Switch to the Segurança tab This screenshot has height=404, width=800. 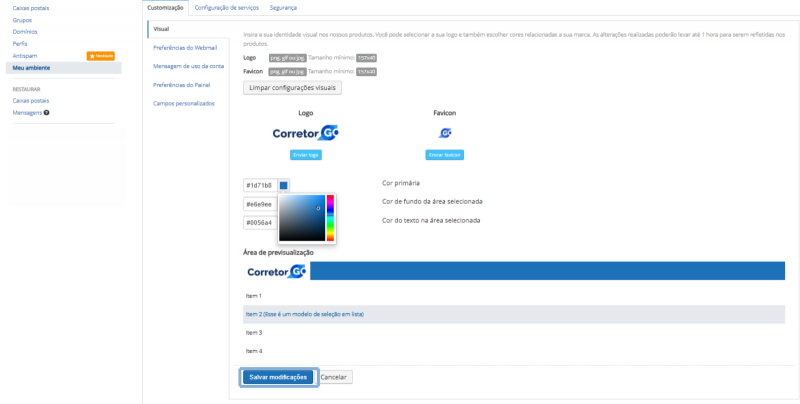pos(283,8)
